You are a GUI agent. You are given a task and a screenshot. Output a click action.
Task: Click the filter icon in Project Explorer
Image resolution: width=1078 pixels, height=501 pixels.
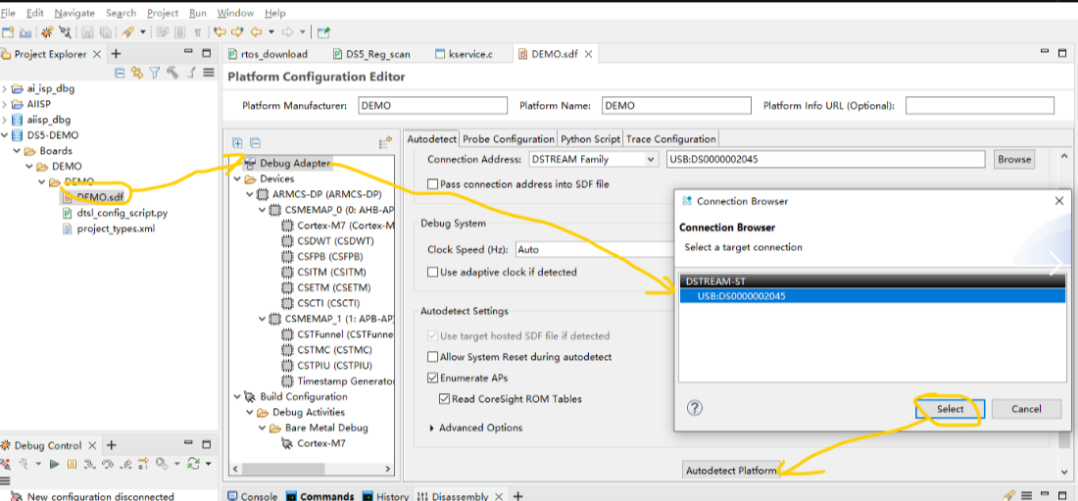point(155,73)
